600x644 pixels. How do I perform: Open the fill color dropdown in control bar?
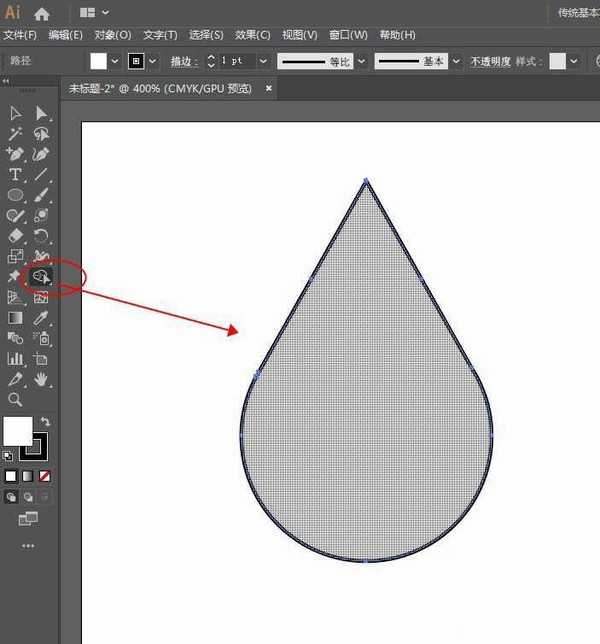[115, 61]
